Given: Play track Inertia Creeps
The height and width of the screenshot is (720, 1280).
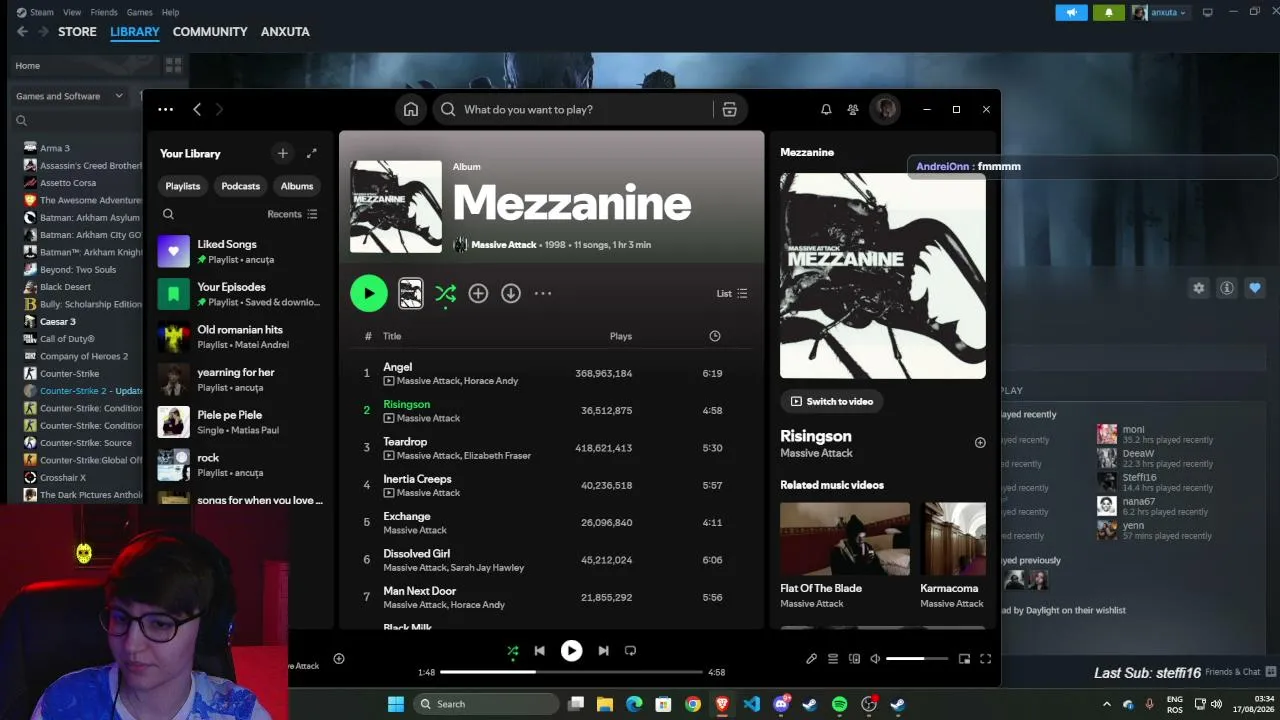Looking at the screenshot, I should 551,485.
